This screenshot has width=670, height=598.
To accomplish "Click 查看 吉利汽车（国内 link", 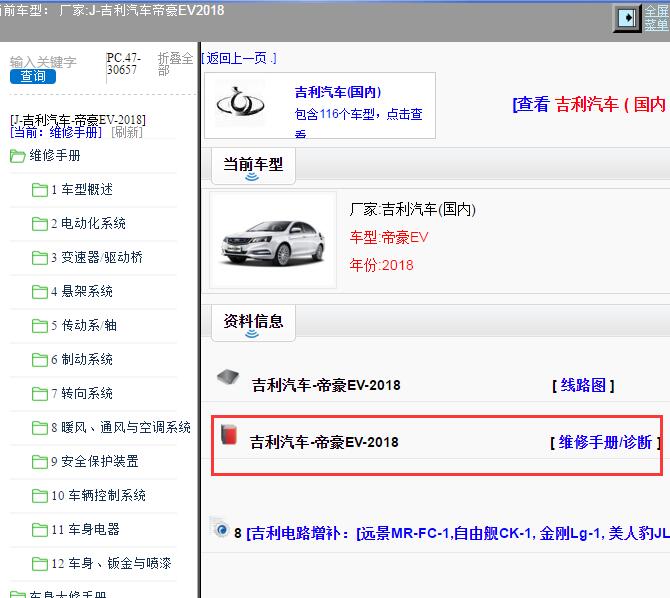I will [x=591, y=104].
